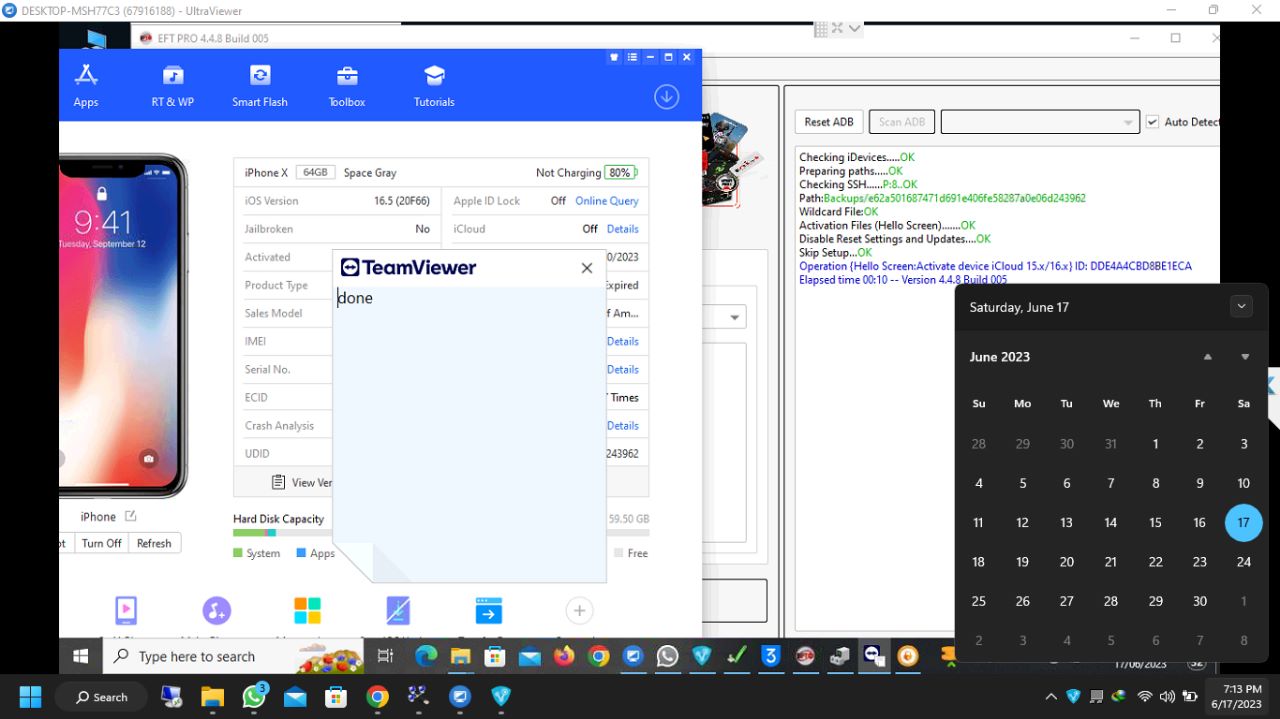Open Firefox on the remote taskbar
This screenshot has width=1280, height=719.
pos(564,656)
